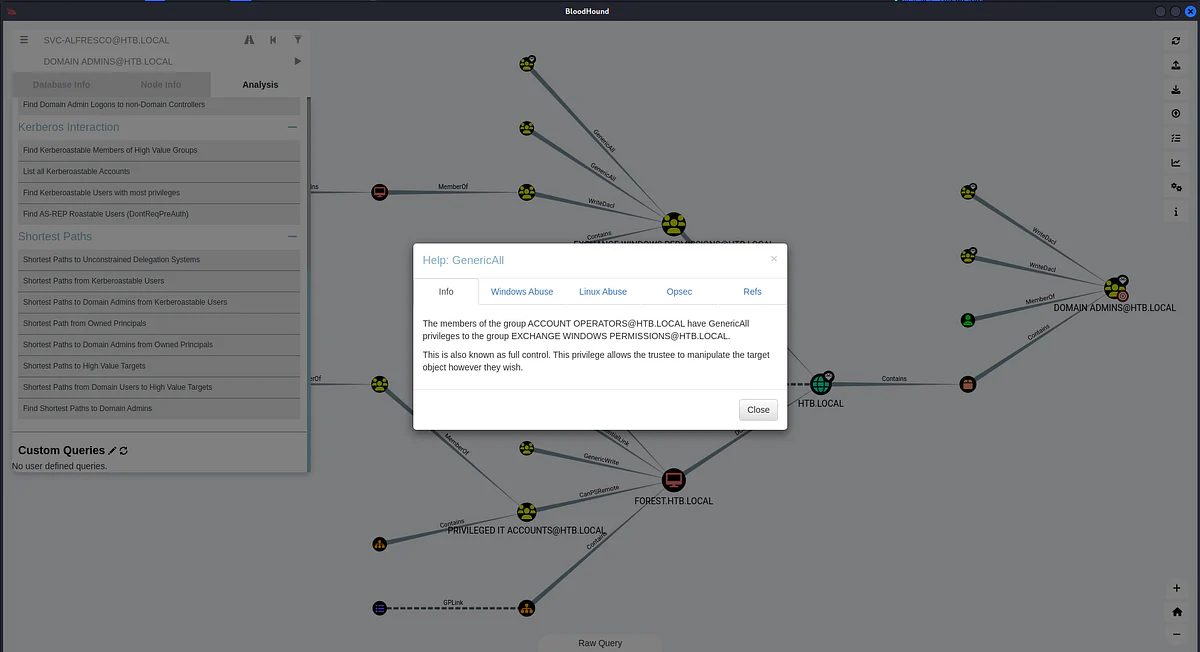This screenshot has width=1200, height=652.
Task: Run Find Domain Admin Logons to non-Domain Controllers
Action: pos(159,105)
